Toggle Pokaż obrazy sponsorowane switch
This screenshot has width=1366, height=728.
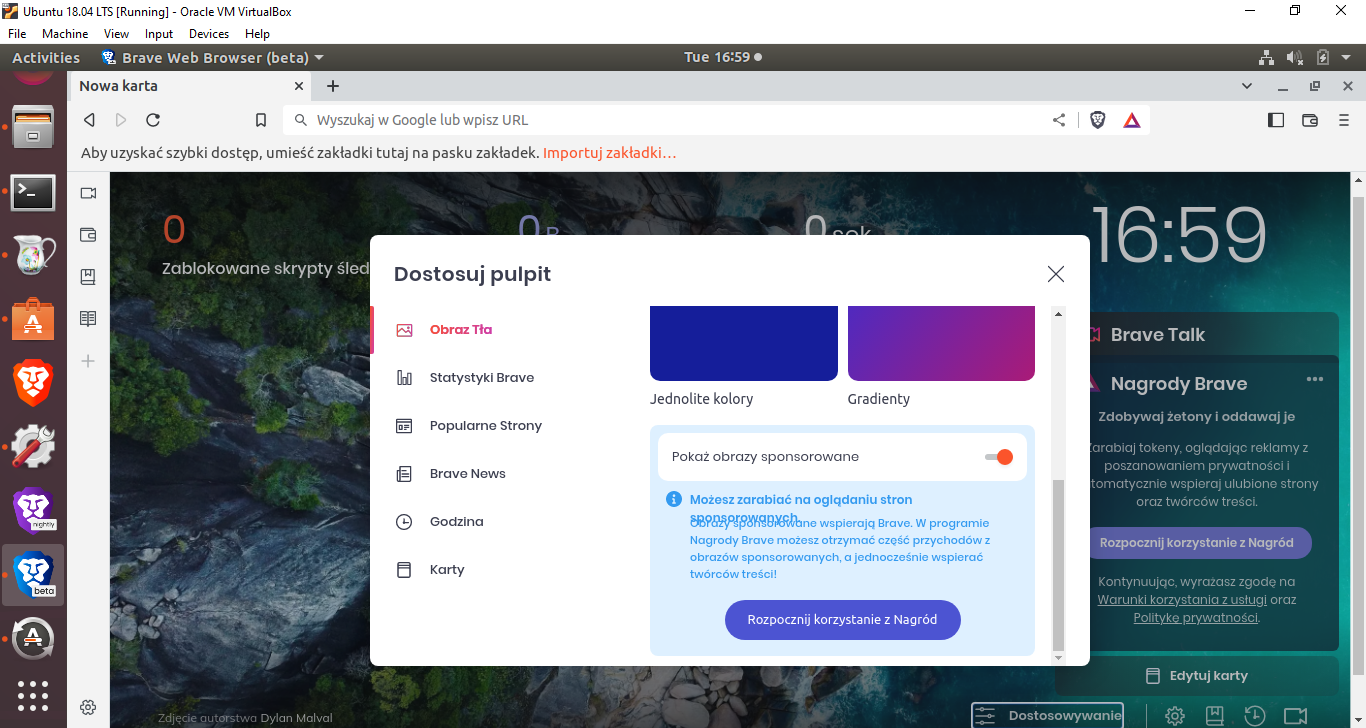pyautogui.click(x=999, y=457)
